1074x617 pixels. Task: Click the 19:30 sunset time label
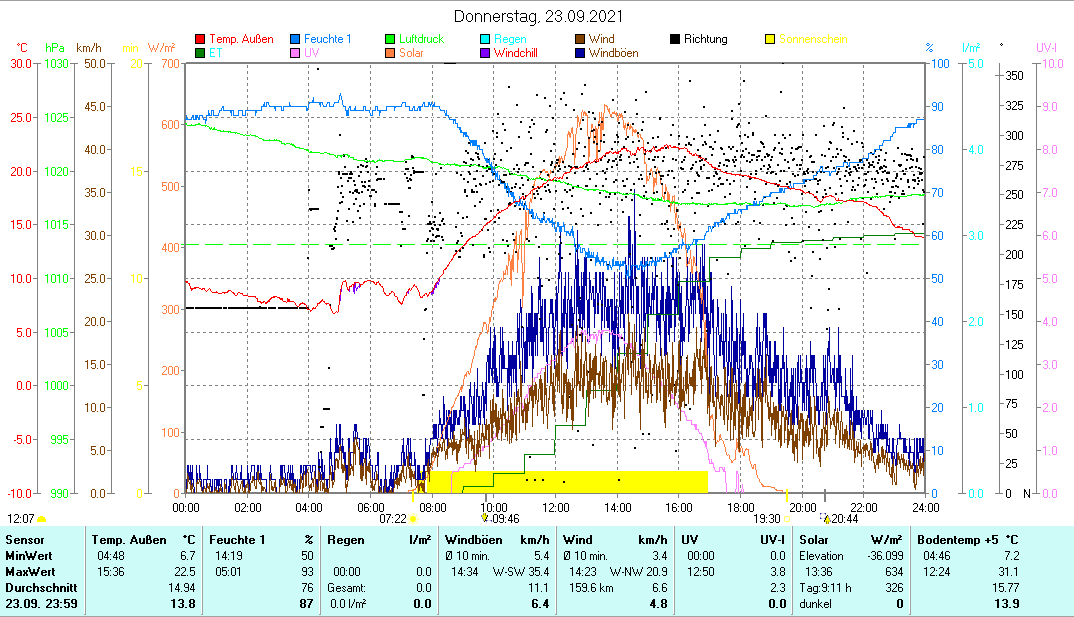[x=766, y=518]
